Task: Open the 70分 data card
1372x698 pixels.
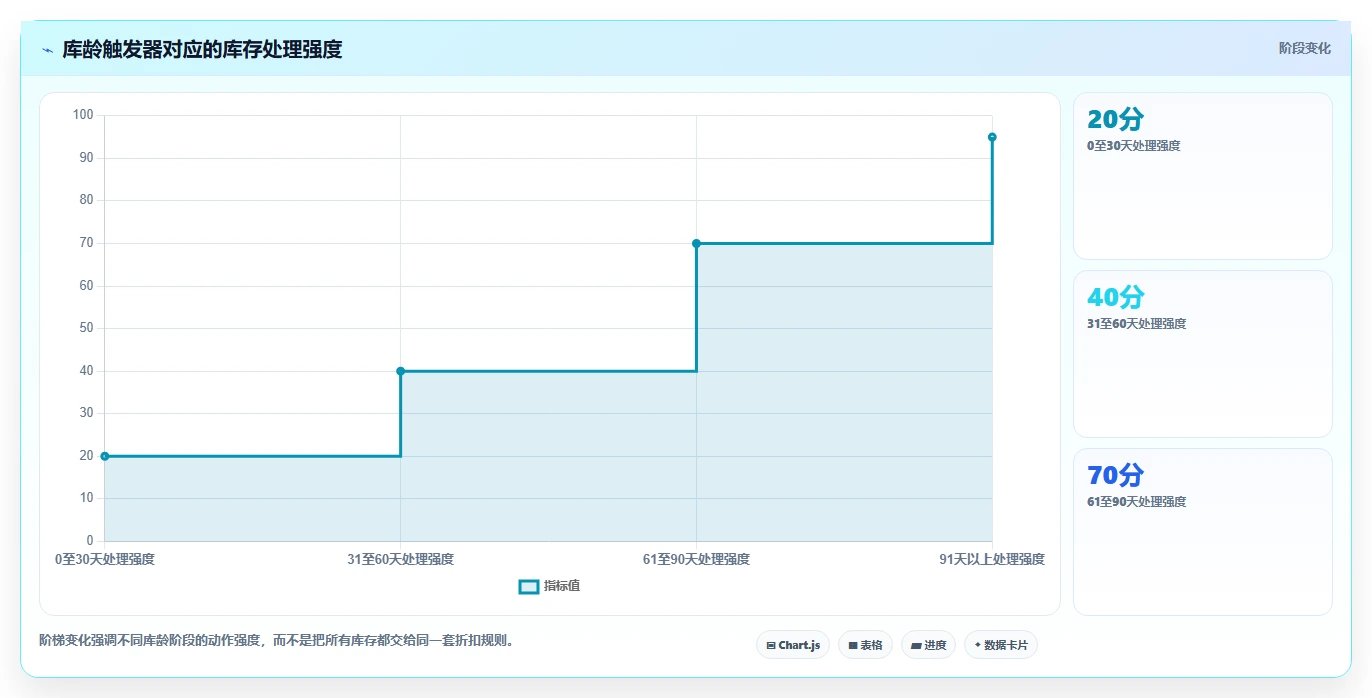Action: click(1202, 532)
